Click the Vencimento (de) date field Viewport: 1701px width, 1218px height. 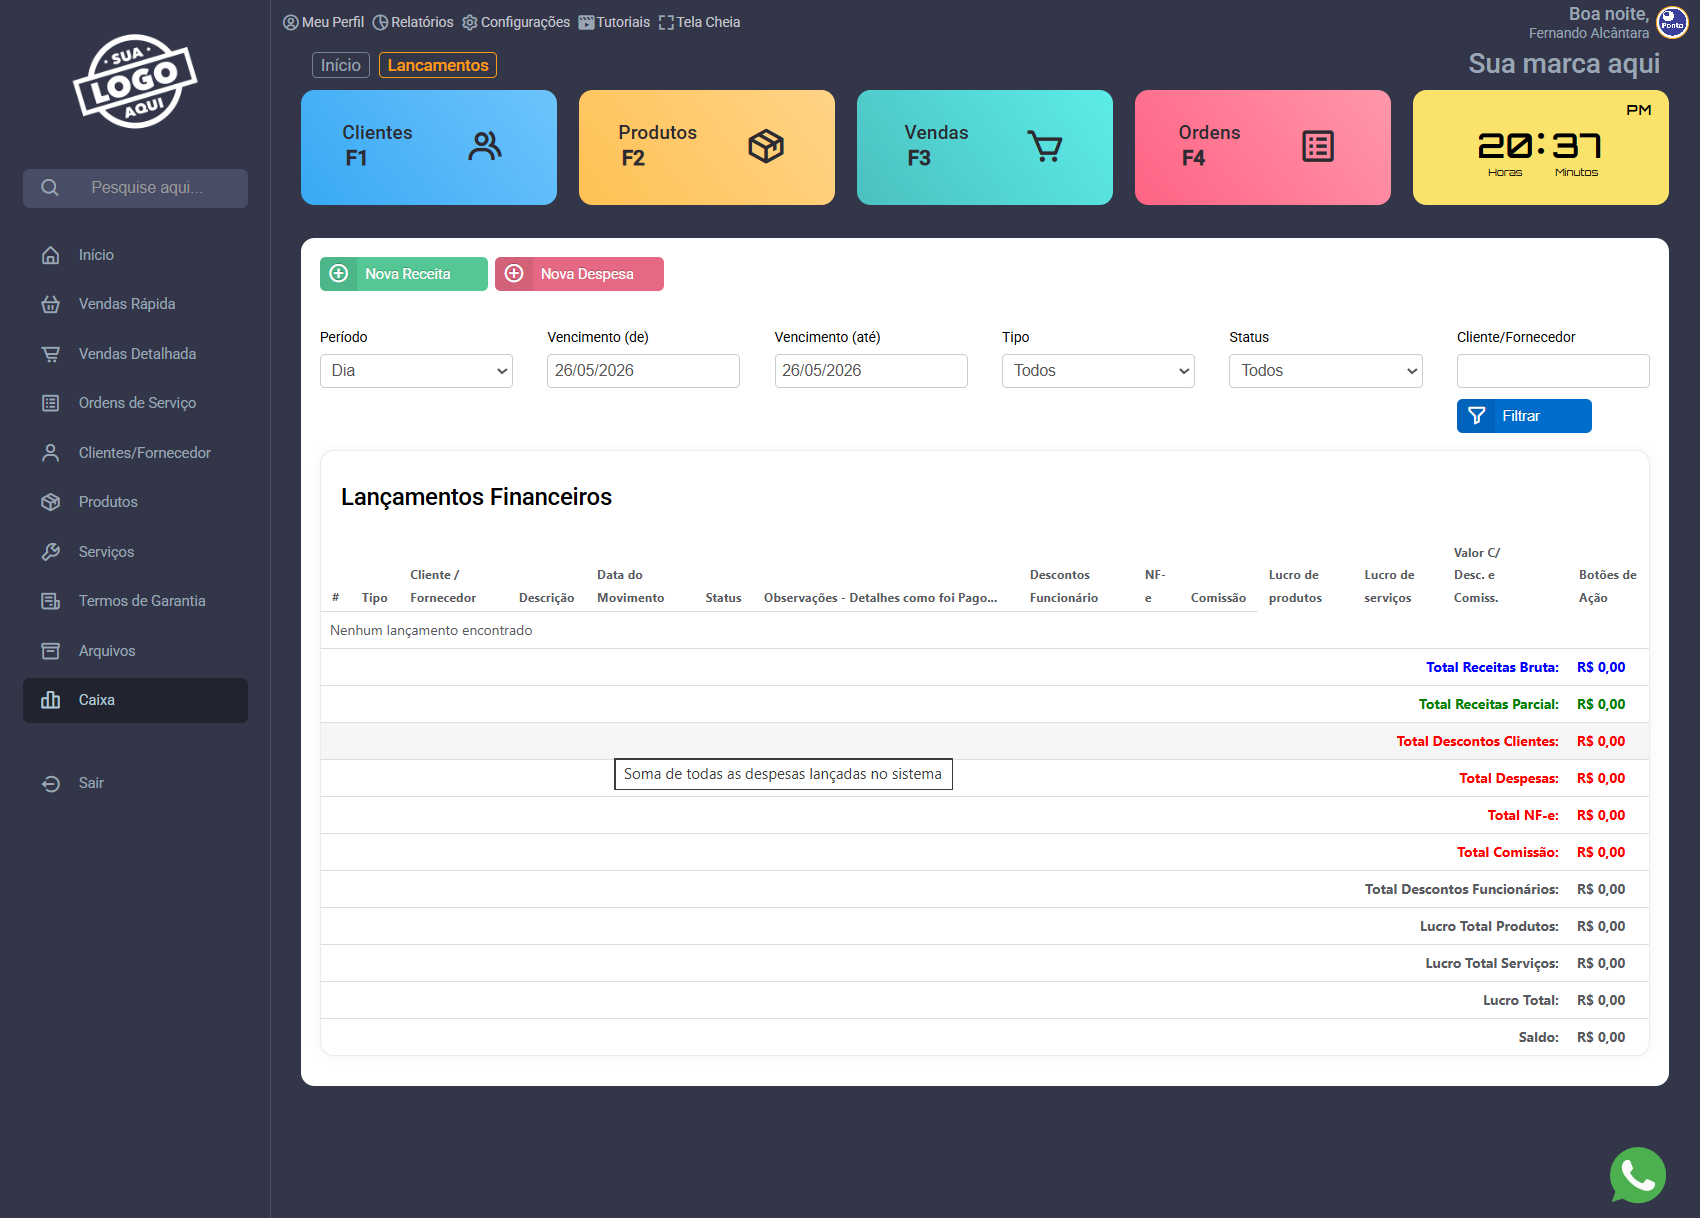[643, 371]
